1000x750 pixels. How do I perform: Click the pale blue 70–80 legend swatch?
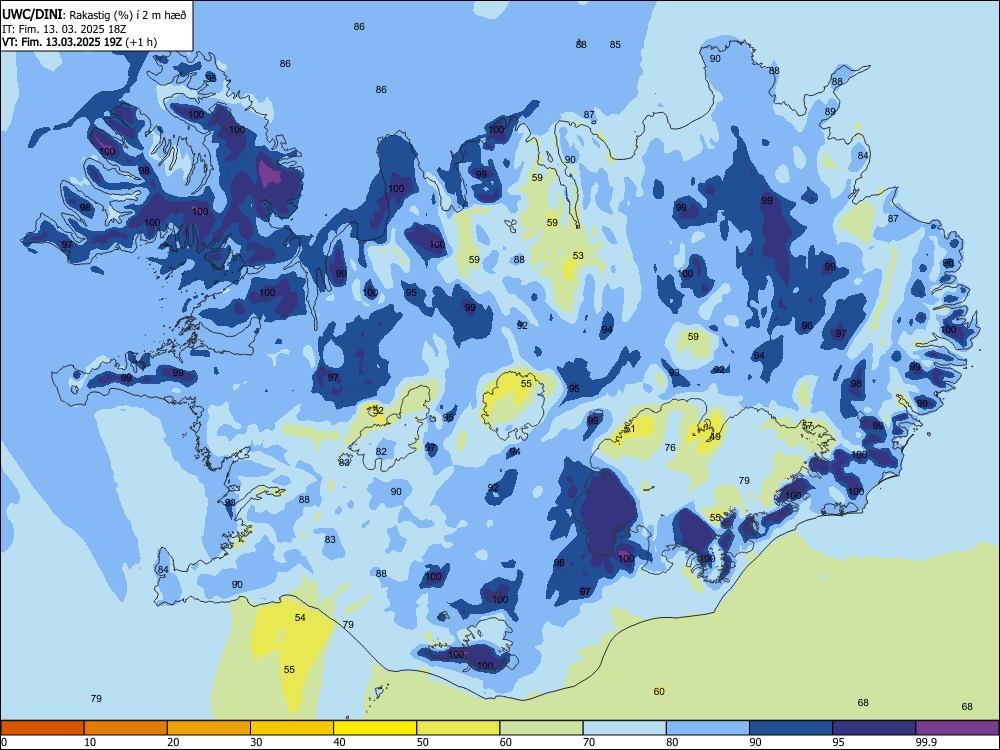click(624, 728)
